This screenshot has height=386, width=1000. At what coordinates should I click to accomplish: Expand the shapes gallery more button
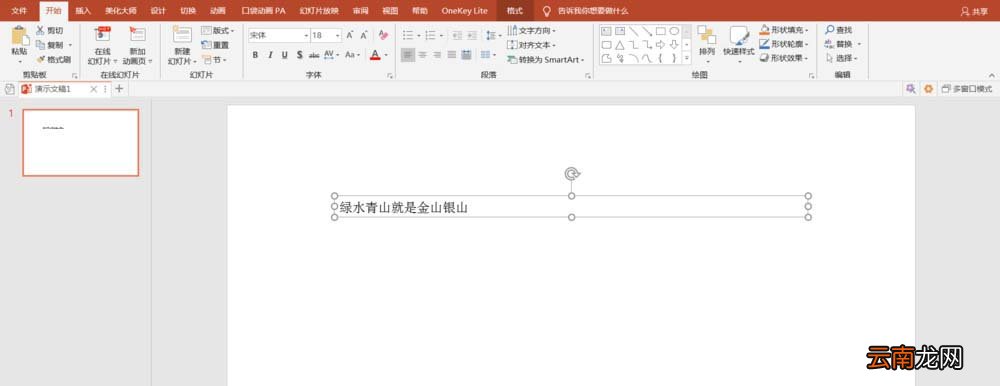(687, 58)
